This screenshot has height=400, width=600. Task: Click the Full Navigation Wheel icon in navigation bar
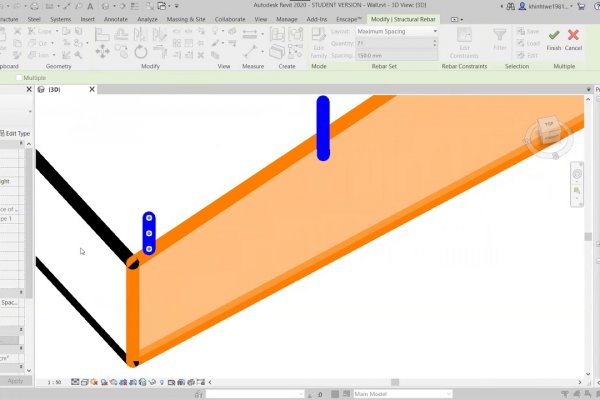pos(577,174)
